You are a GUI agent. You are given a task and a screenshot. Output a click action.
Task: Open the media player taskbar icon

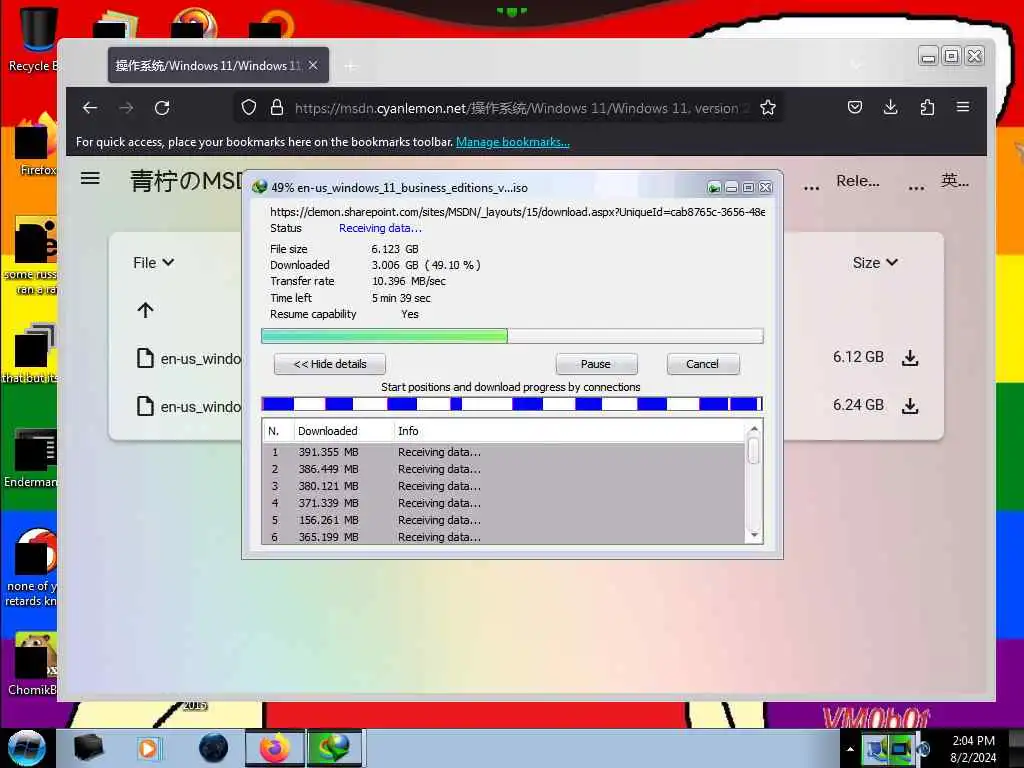click(x=148, y=748)
